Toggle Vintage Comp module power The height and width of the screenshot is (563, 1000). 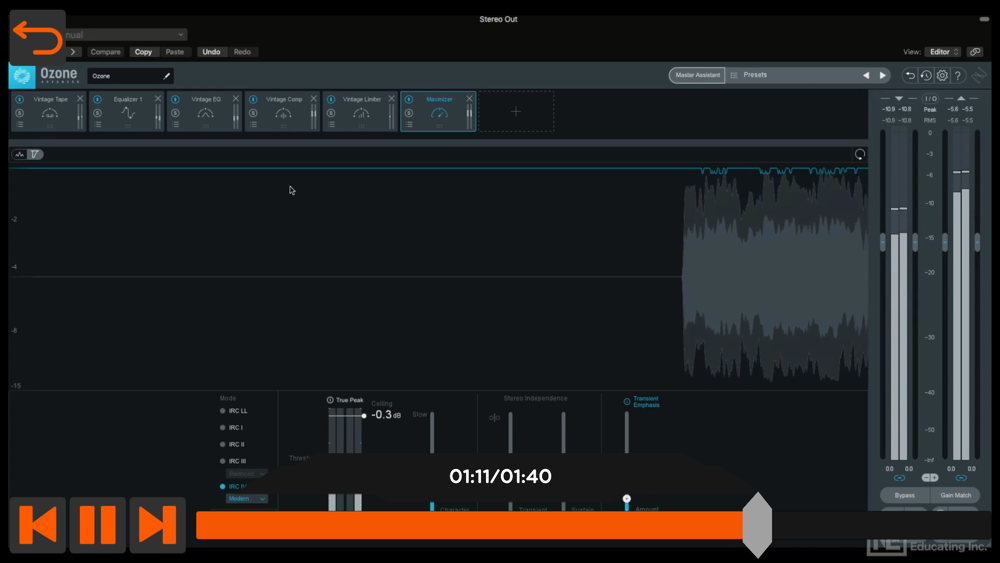point(253,99)
